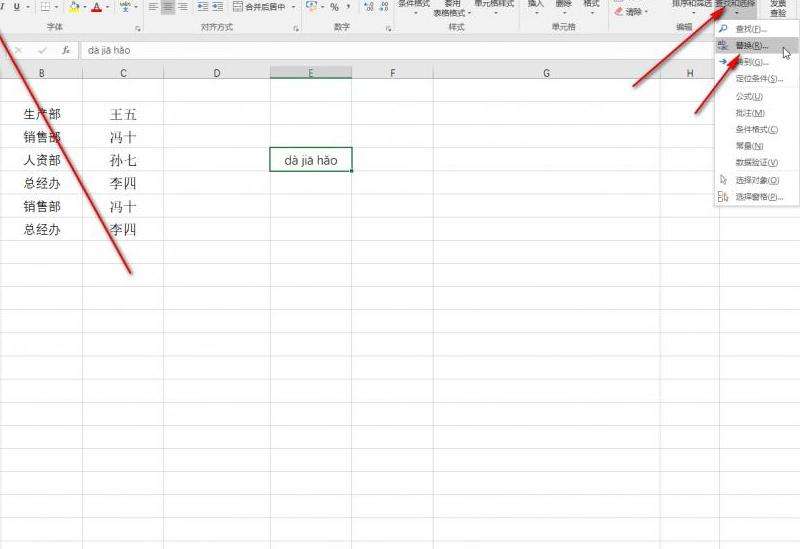
Task: Open the fill color dropdown arrow
Action: point(85,7)
